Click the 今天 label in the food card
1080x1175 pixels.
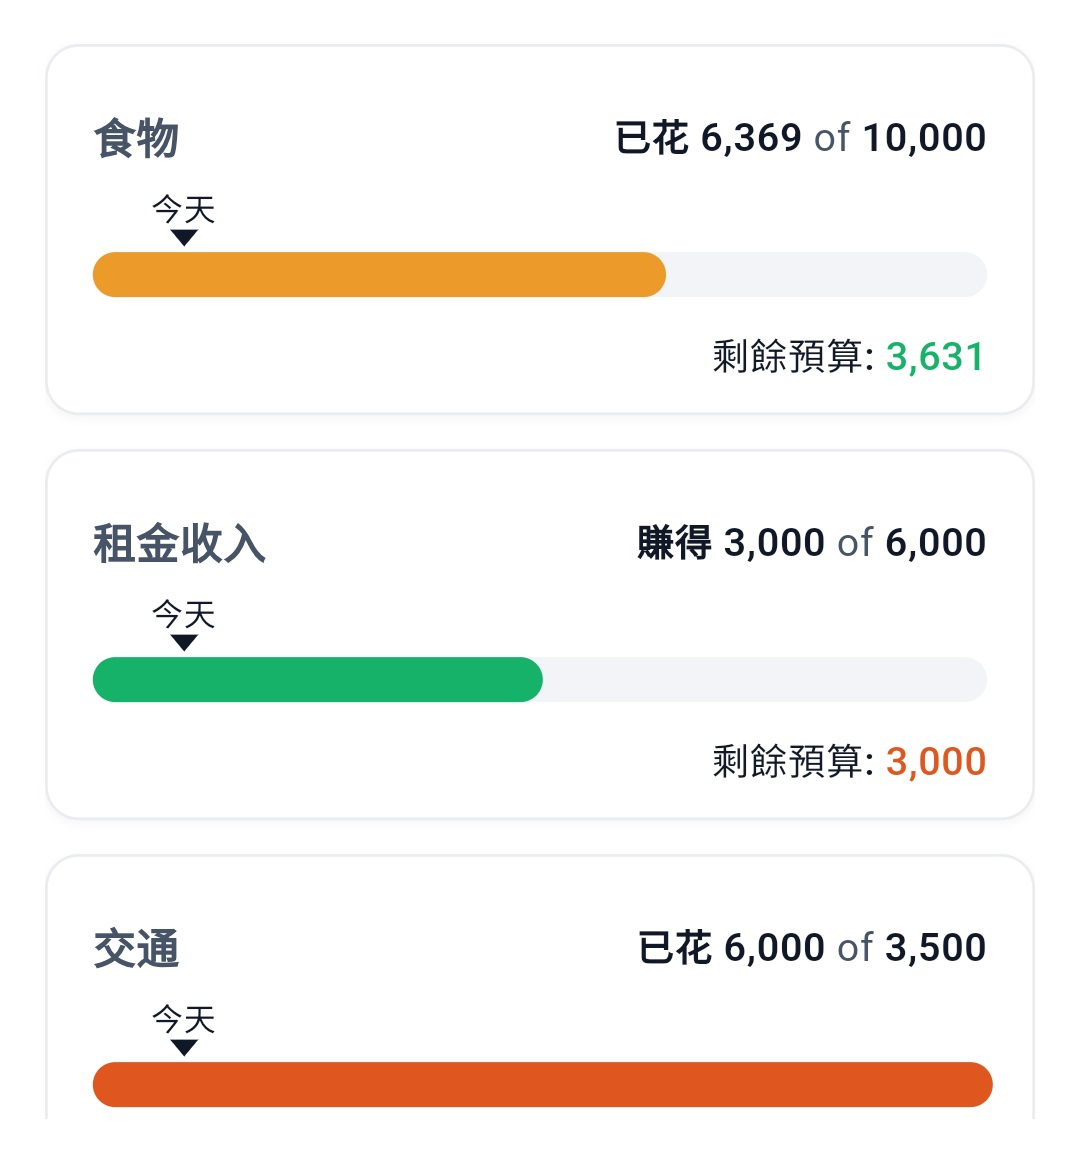pyautogui.click(x=184, y=210)
